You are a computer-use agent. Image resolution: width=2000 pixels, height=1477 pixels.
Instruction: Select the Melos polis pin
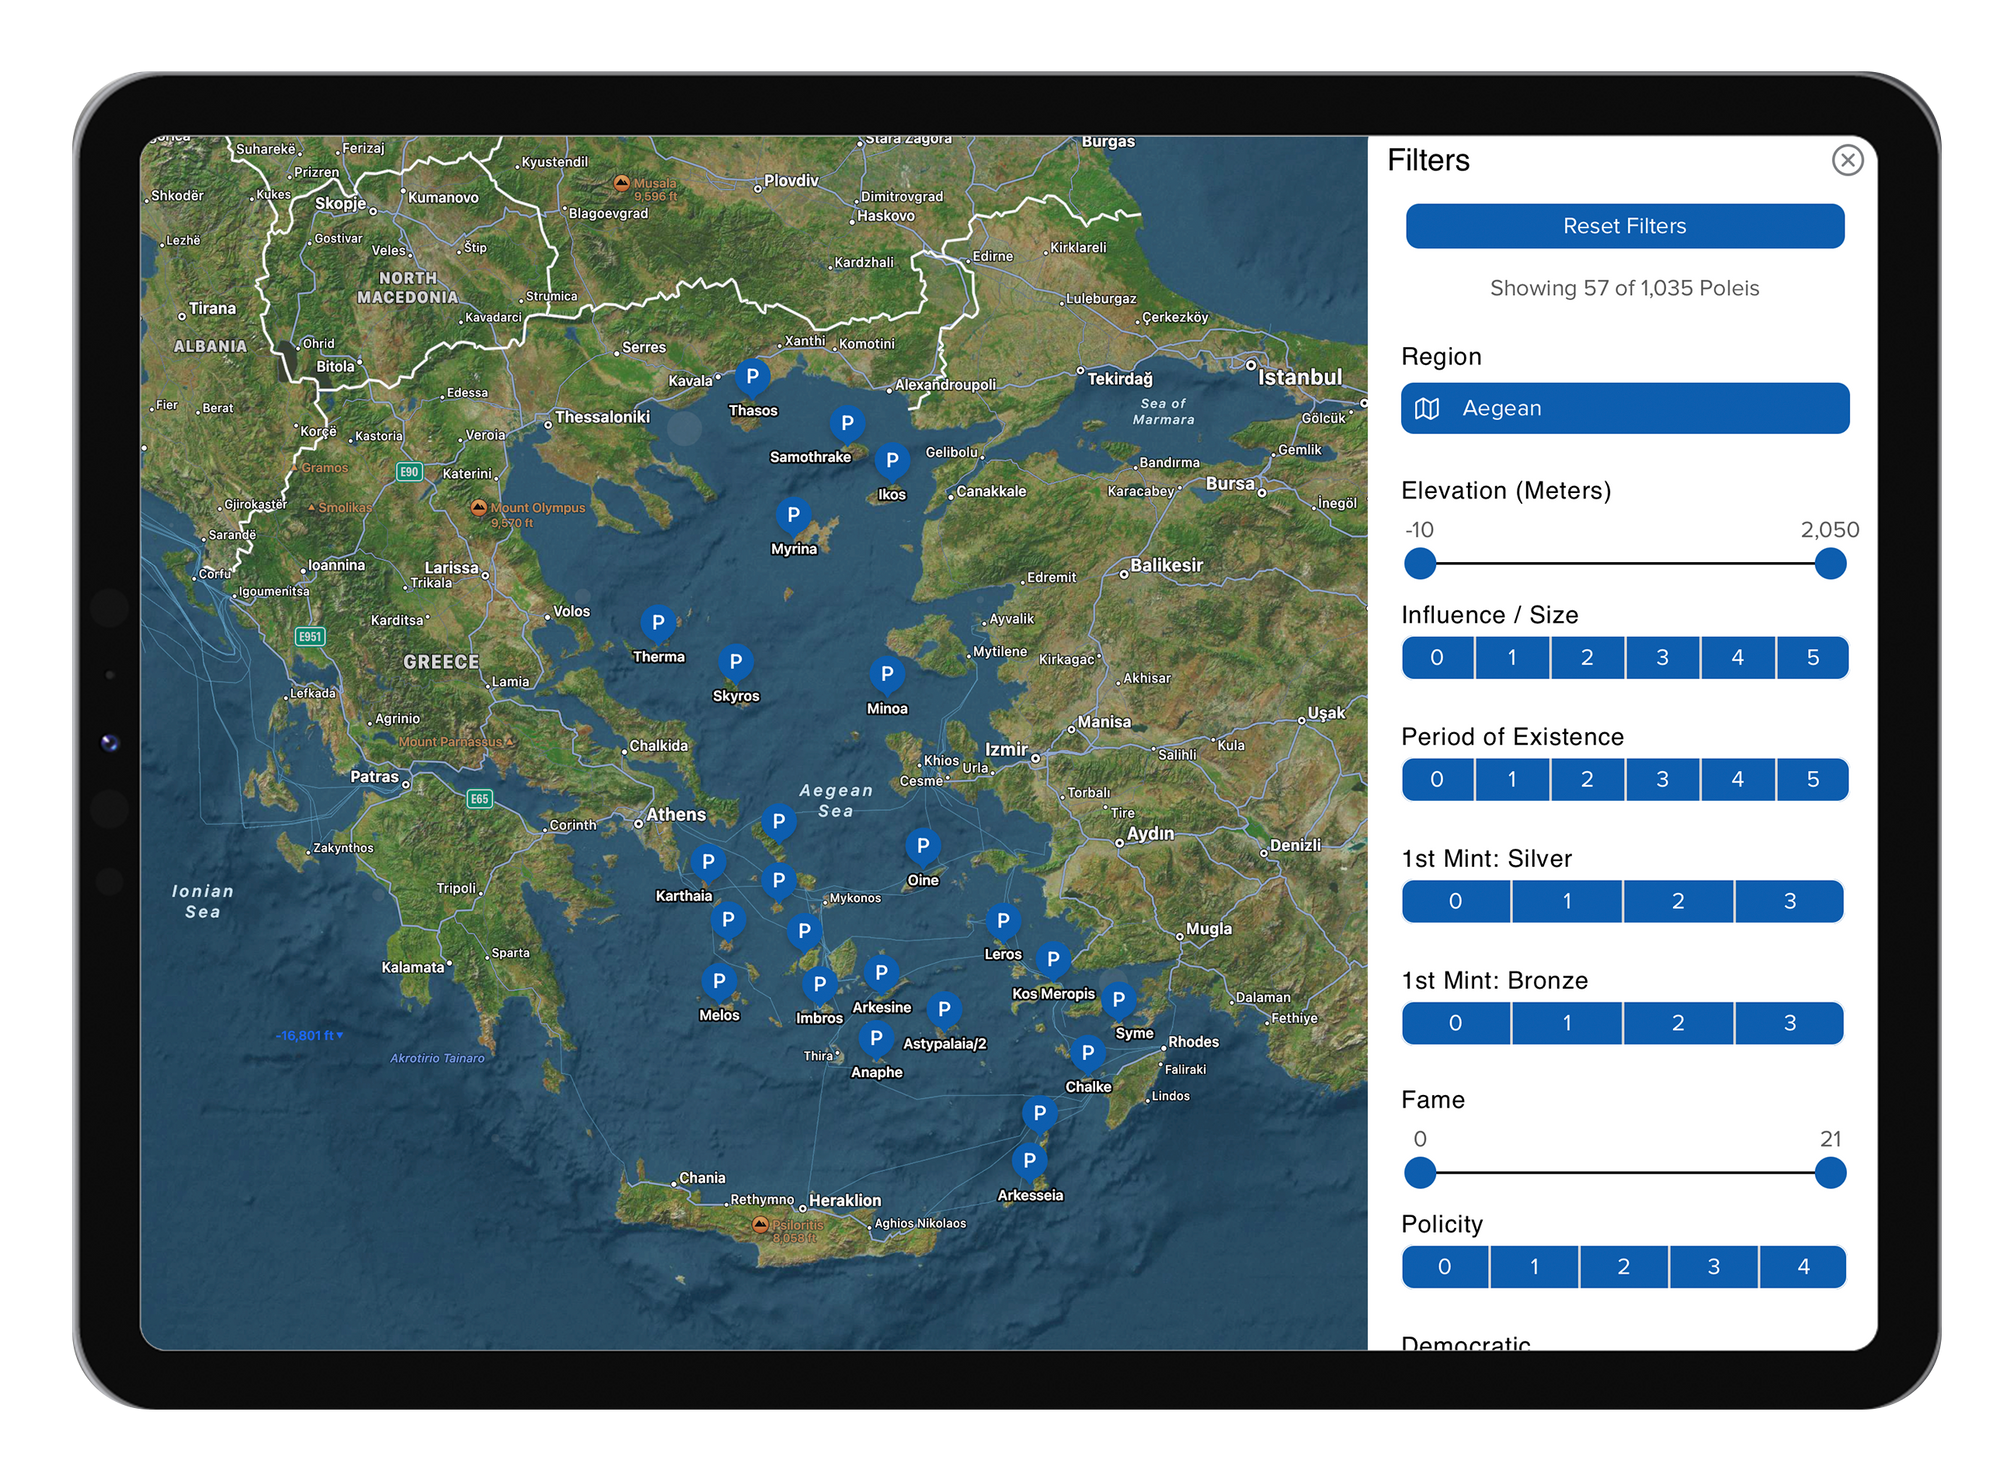(719, 983)
